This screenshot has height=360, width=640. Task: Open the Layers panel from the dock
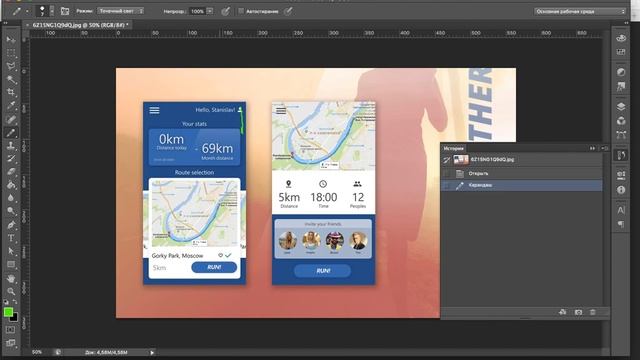click(x=621, y=107)
